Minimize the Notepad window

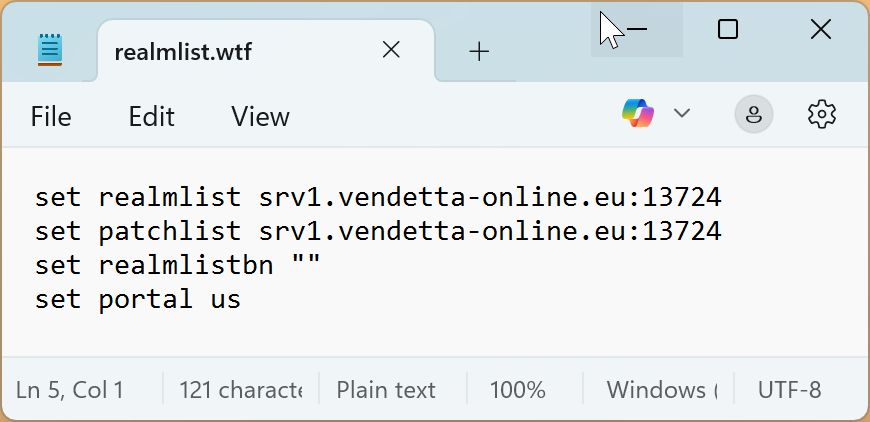tap(637, 30)
